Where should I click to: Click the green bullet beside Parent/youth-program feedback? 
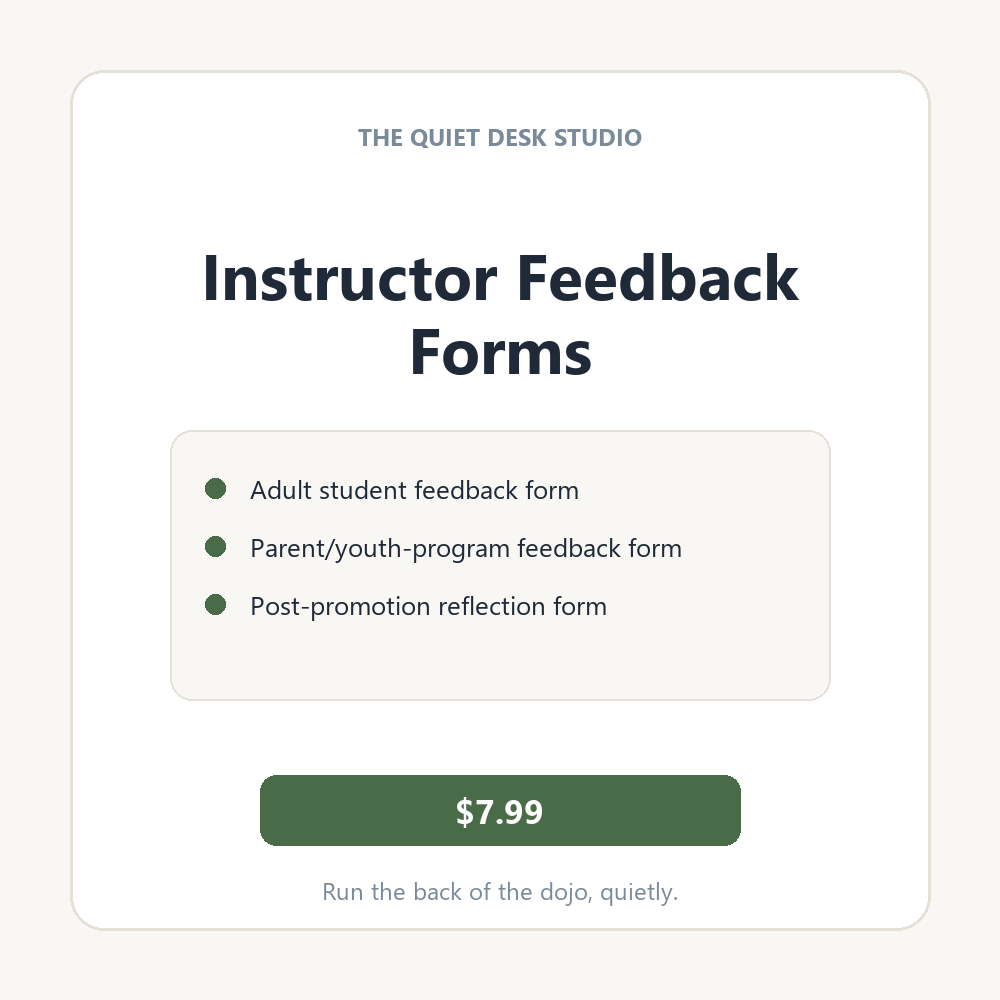coord(216,547)
